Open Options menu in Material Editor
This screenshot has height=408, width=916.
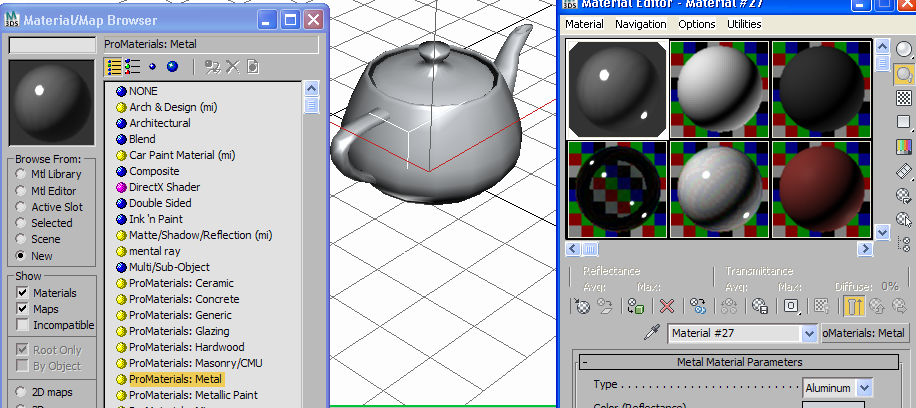696,24
